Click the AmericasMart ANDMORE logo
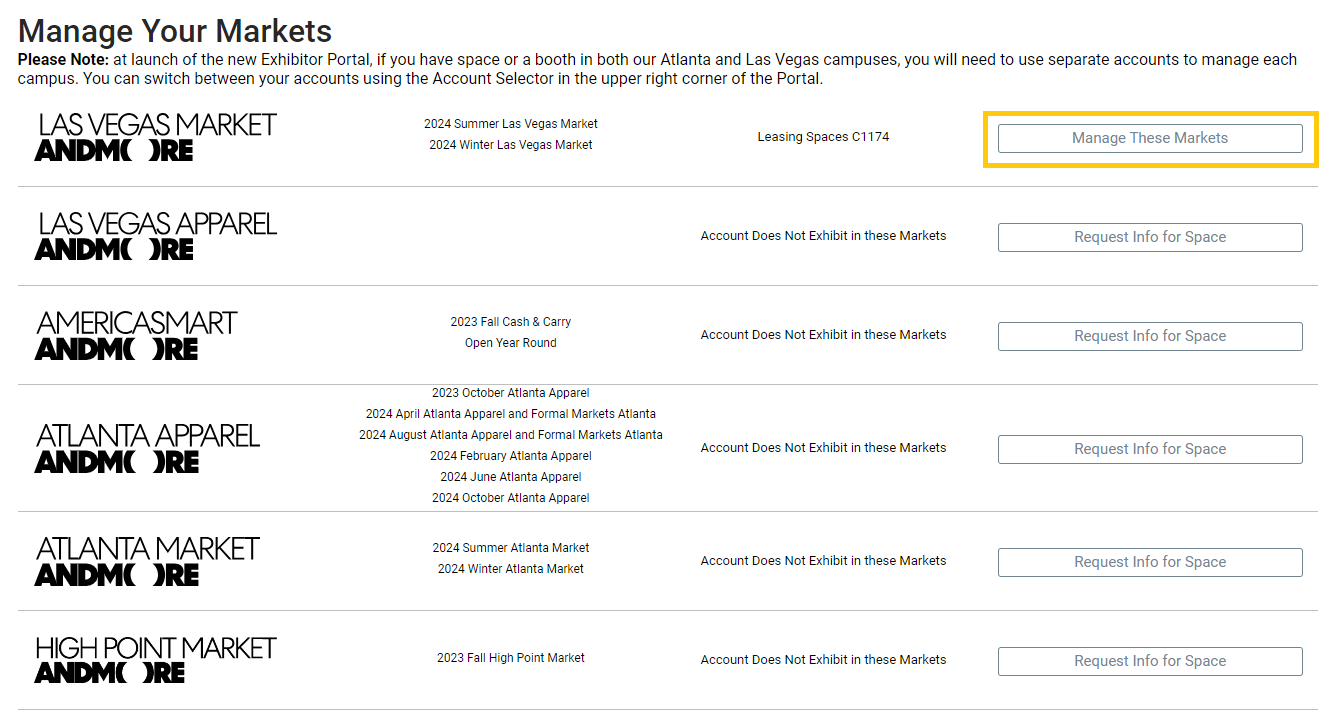This screenshot has height=728, width=1344. tap(137, 335)
